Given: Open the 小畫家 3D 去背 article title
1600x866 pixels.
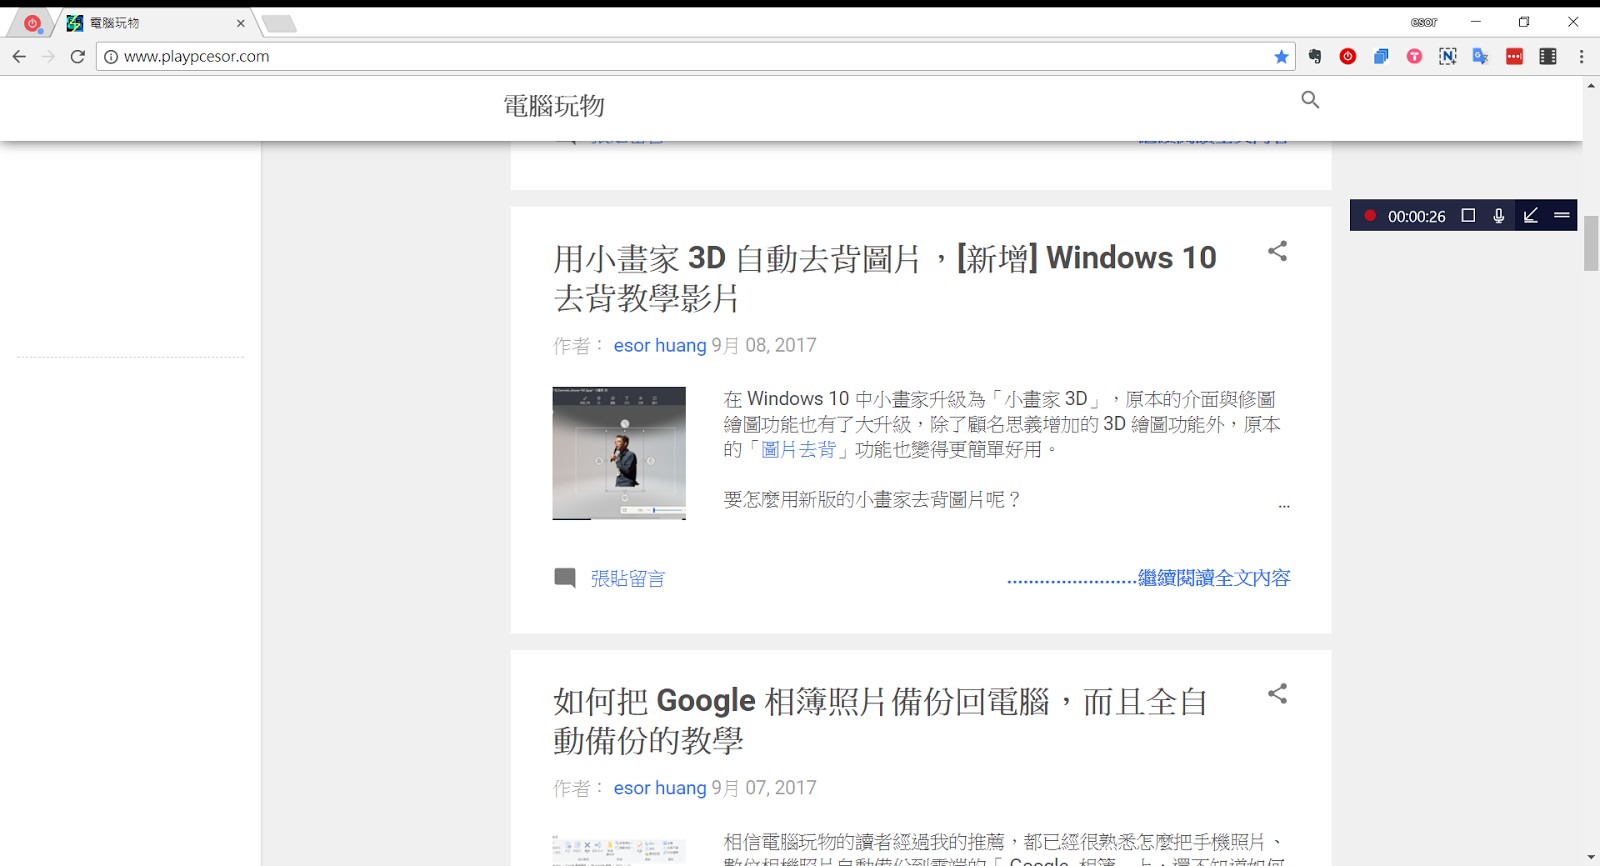Looking at the screenshot, I should [x=884, y=278].
